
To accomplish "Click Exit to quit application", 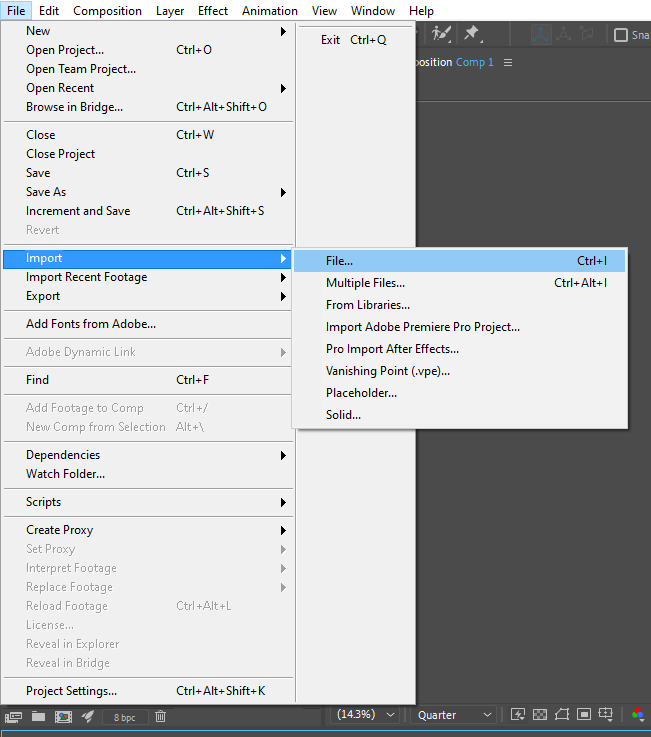I will pyautogui.click(x=356, y=40).
